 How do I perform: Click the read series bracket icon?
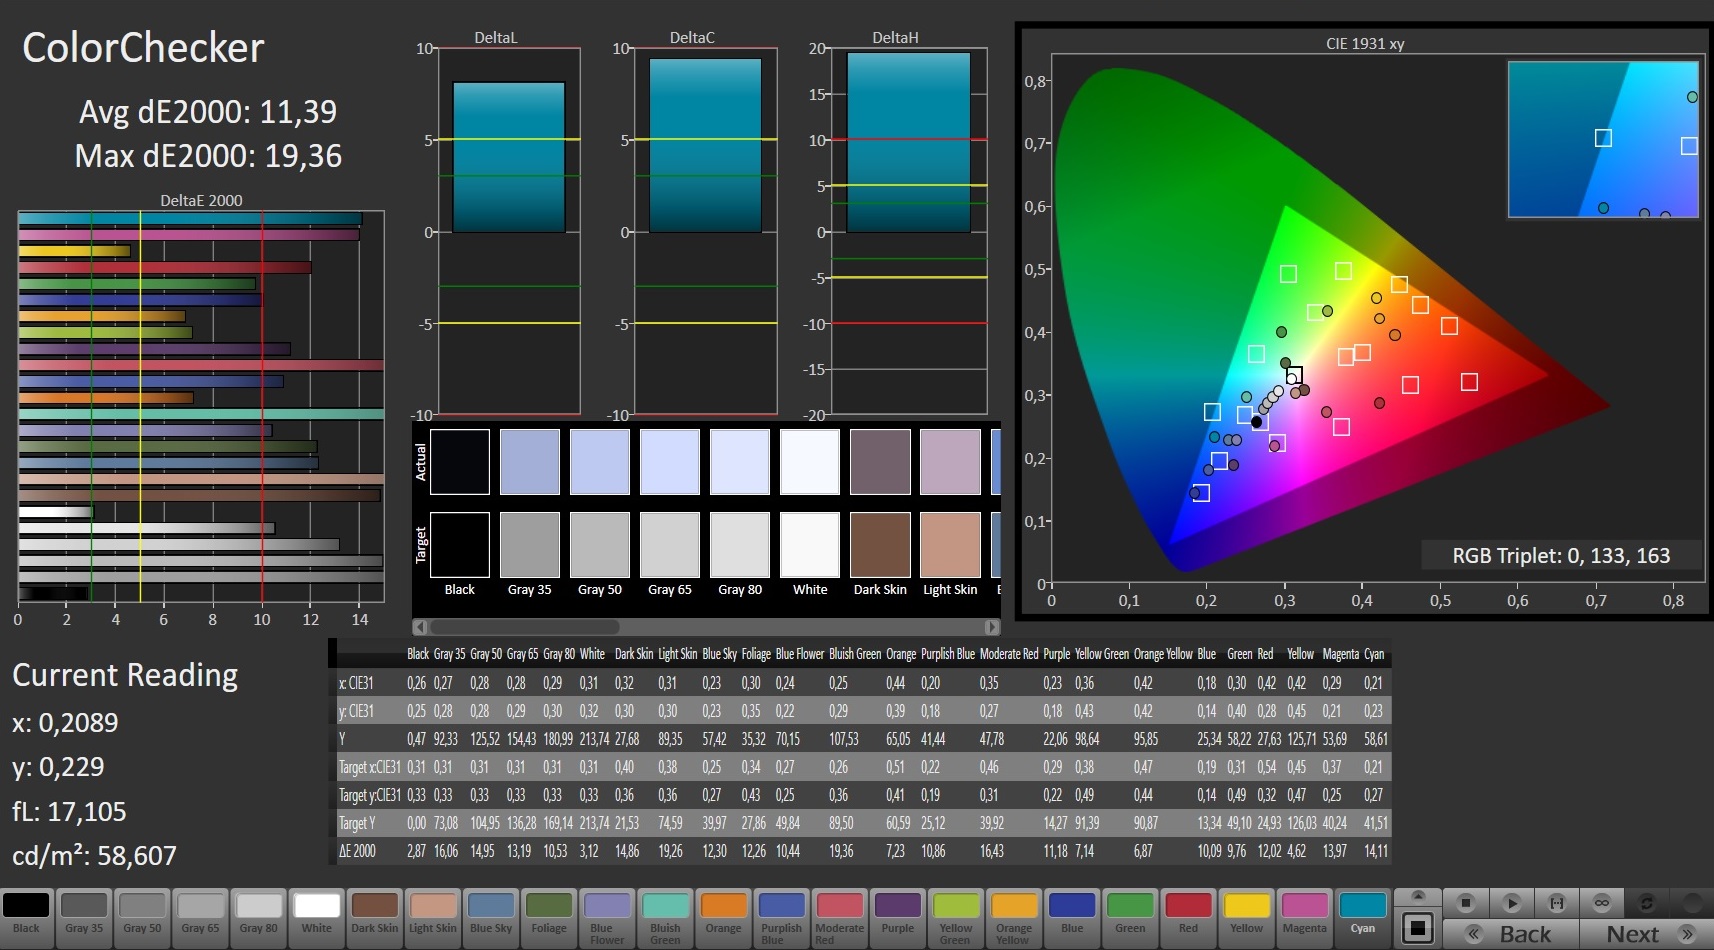(x=1557, y=903)
